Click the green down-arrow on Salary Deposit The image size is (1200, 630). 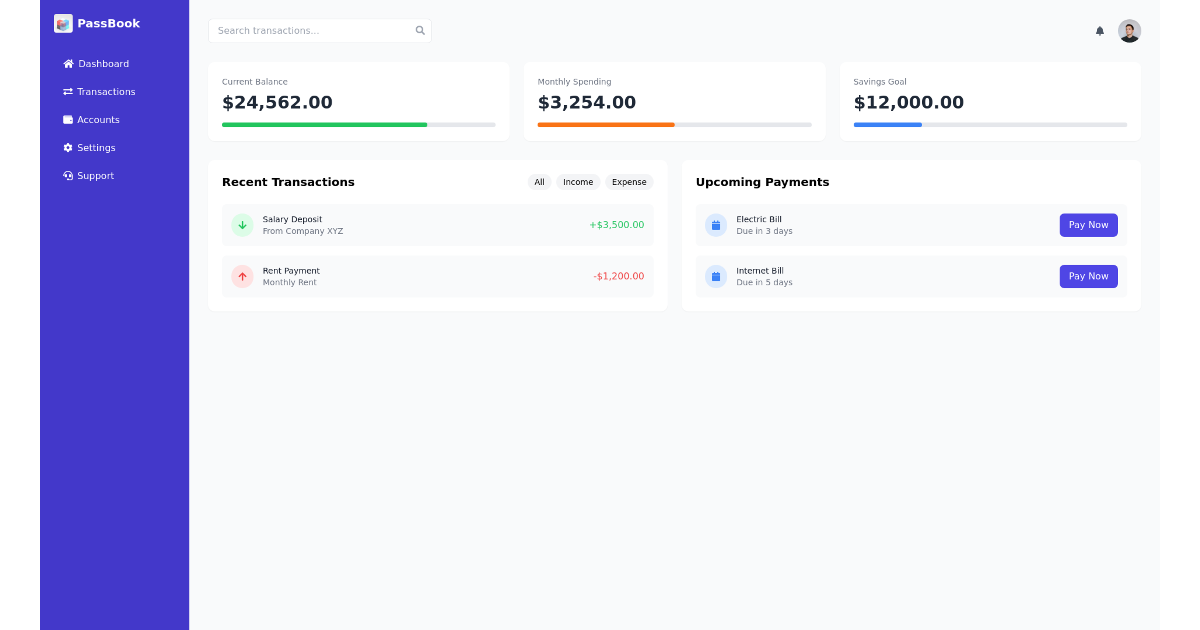coord(242,225)
